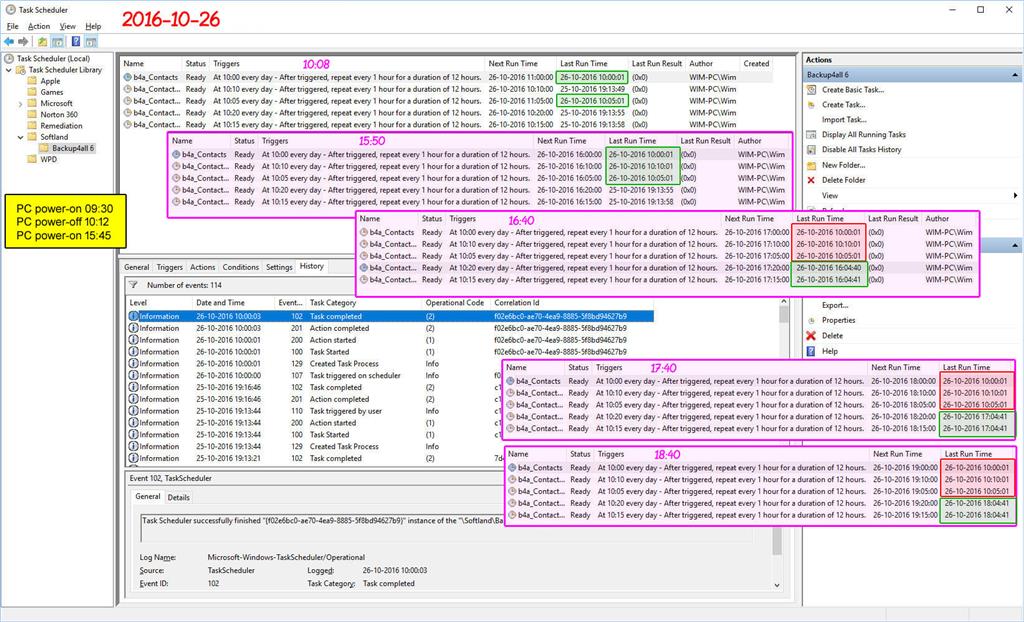Select the Display All Running Tasks icon
The width and height of the screenshot is (1024, 622).
coord(811,133)
